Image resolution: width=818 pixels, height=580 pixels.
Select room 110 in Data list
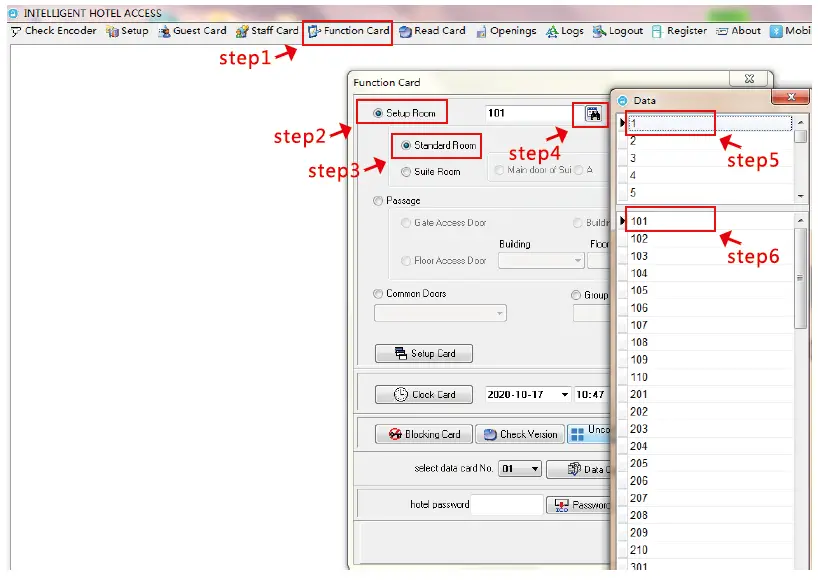(709, 377)
